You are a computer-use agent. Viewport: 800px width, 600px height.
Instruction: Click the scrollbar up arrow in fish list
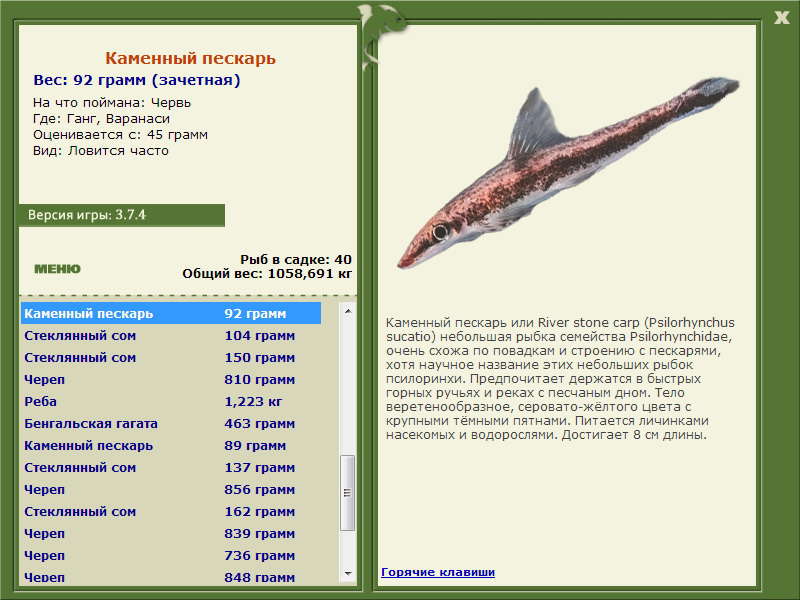point(348,311)
